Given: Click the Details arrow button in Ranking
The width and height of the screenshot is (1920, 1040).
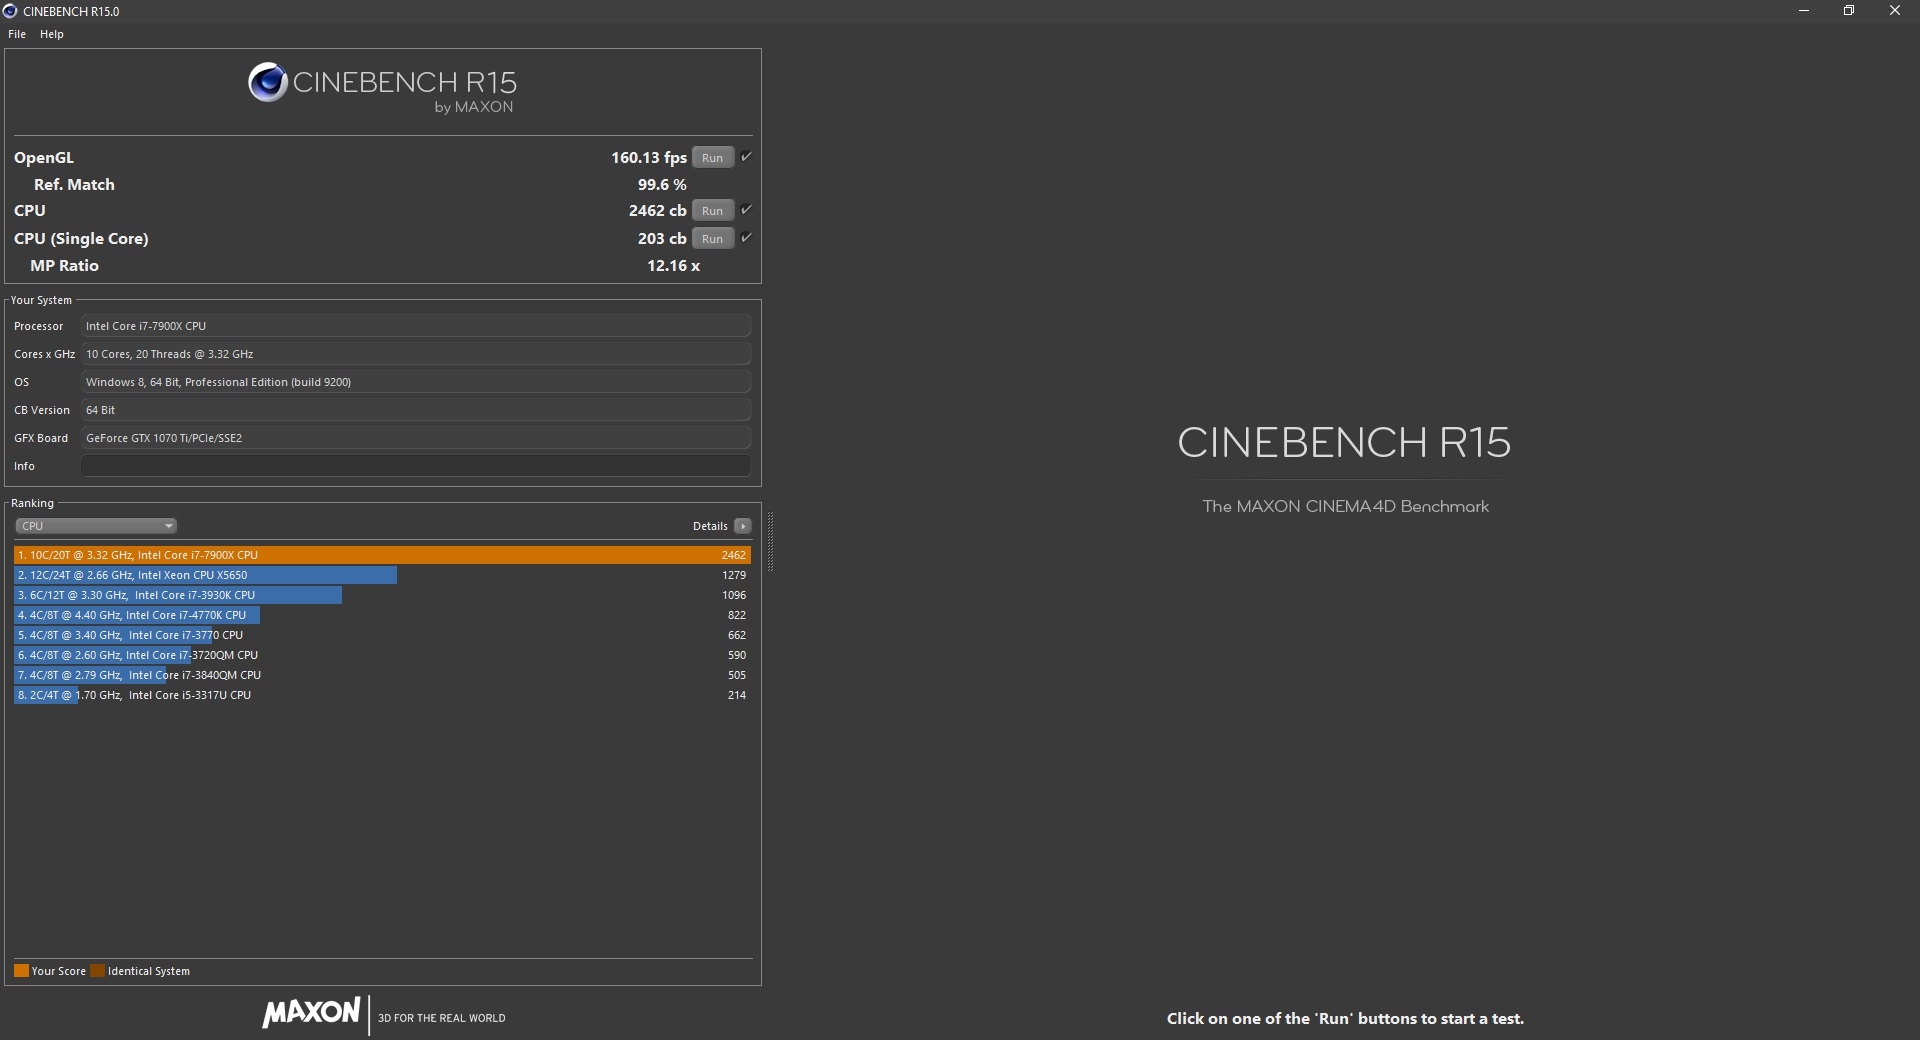Looking at the screenshot, I should (742, 526).
